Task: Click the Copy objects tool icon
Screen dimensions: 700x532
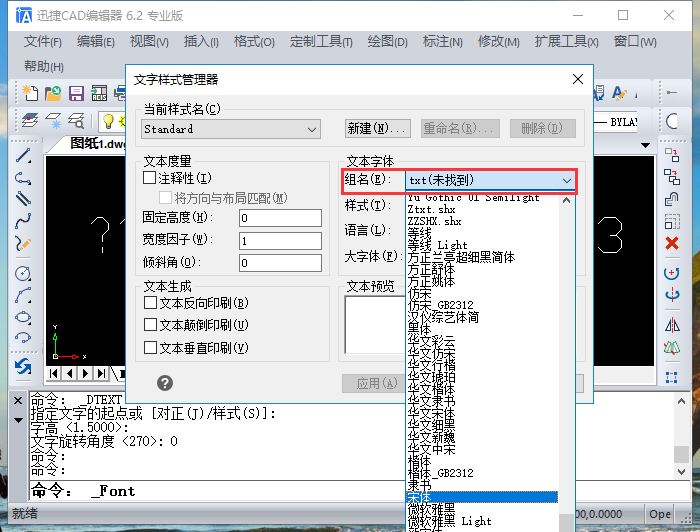Action: (672, 177)
